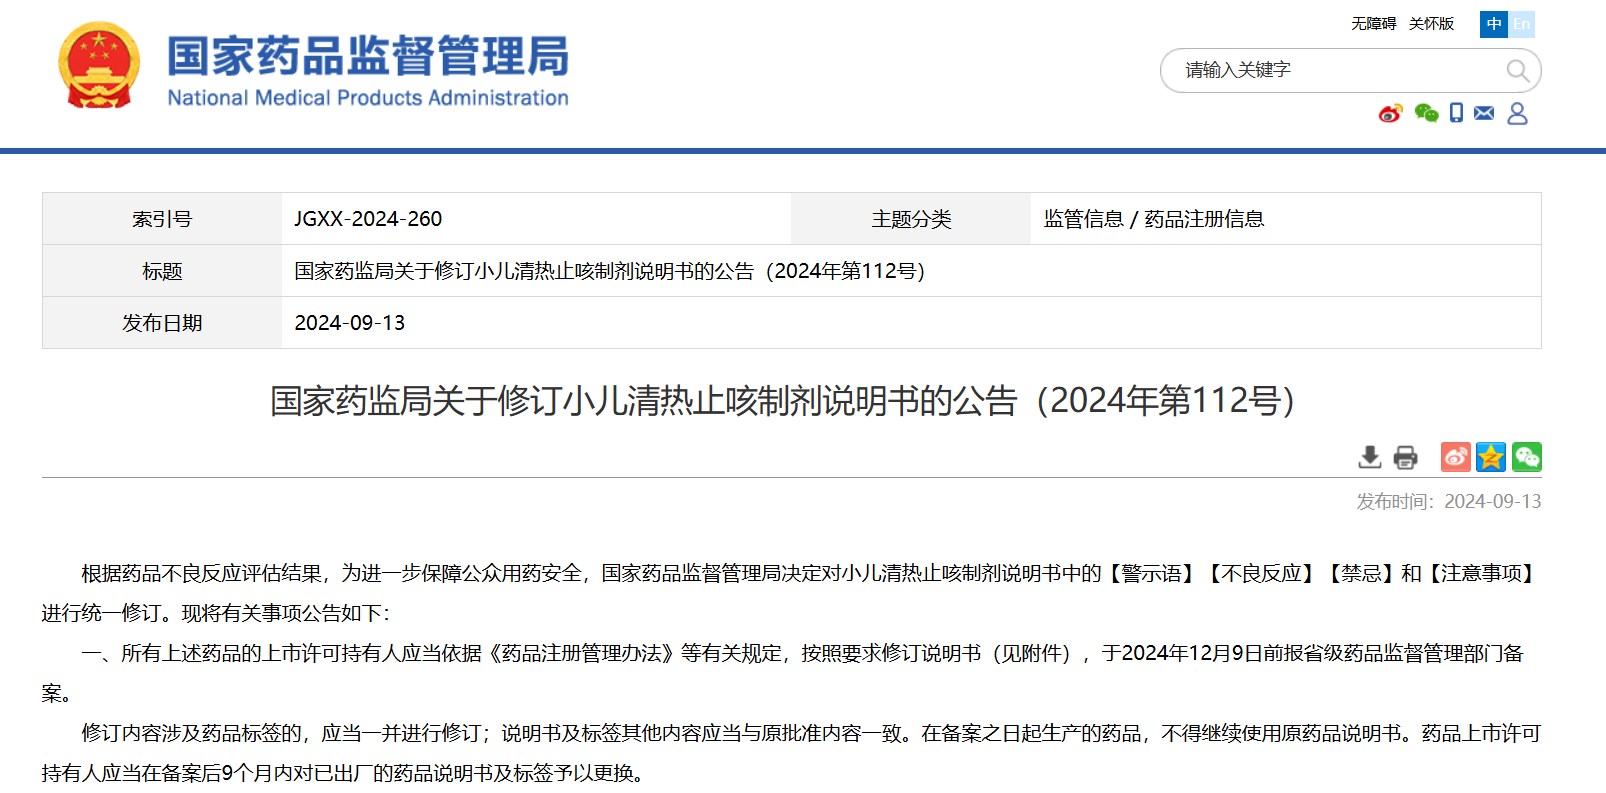Viewport: 1606px width, 793px height.
Task: Download the announcement with the download icon
Action: (x=1370, y=457)
